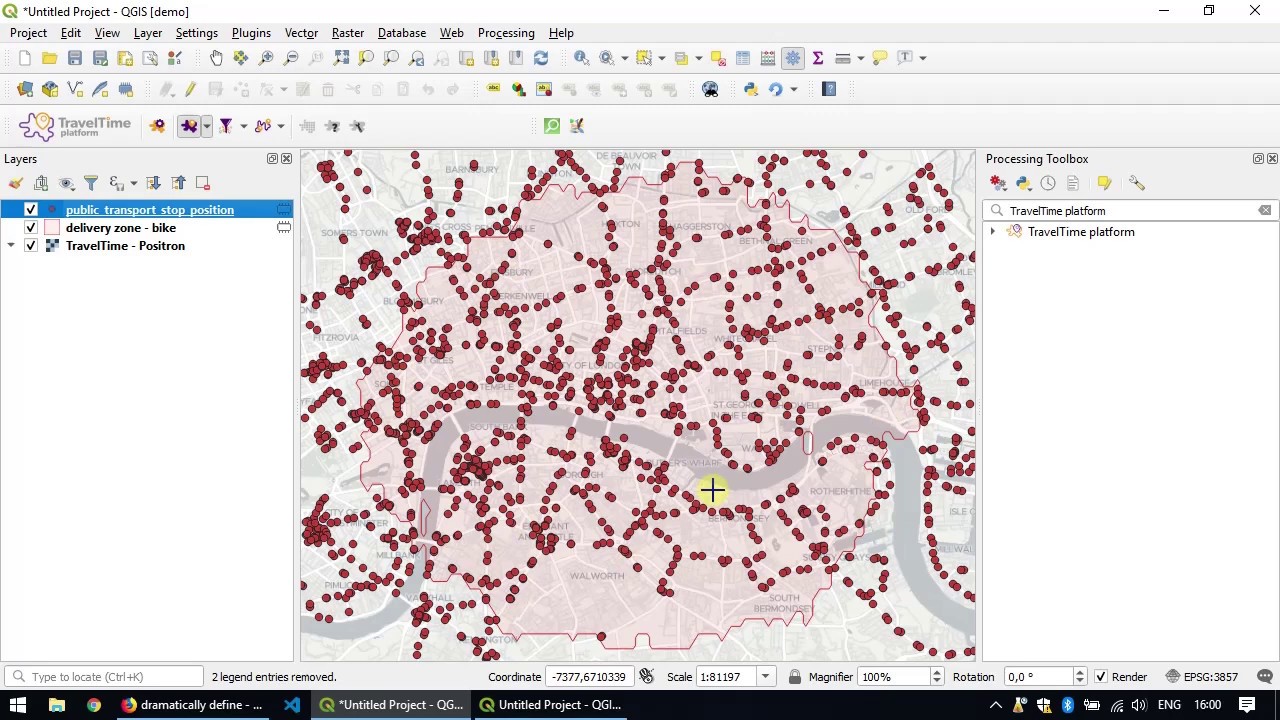Click the map tips speech bubble icon
The image size is (1280, 720).
(x=880, y=58)
